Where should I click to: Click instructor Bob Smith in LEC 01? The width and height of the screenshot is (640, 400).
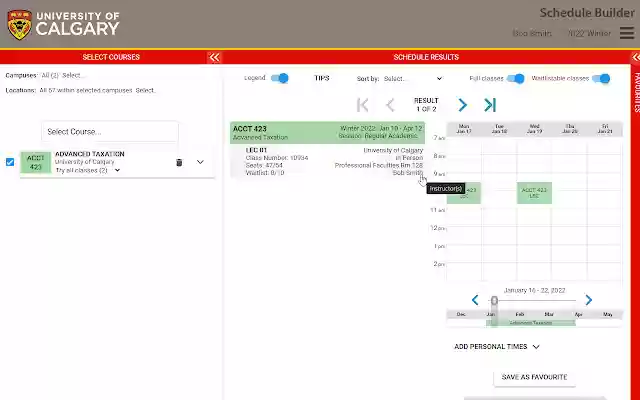(x=407, y=173)
